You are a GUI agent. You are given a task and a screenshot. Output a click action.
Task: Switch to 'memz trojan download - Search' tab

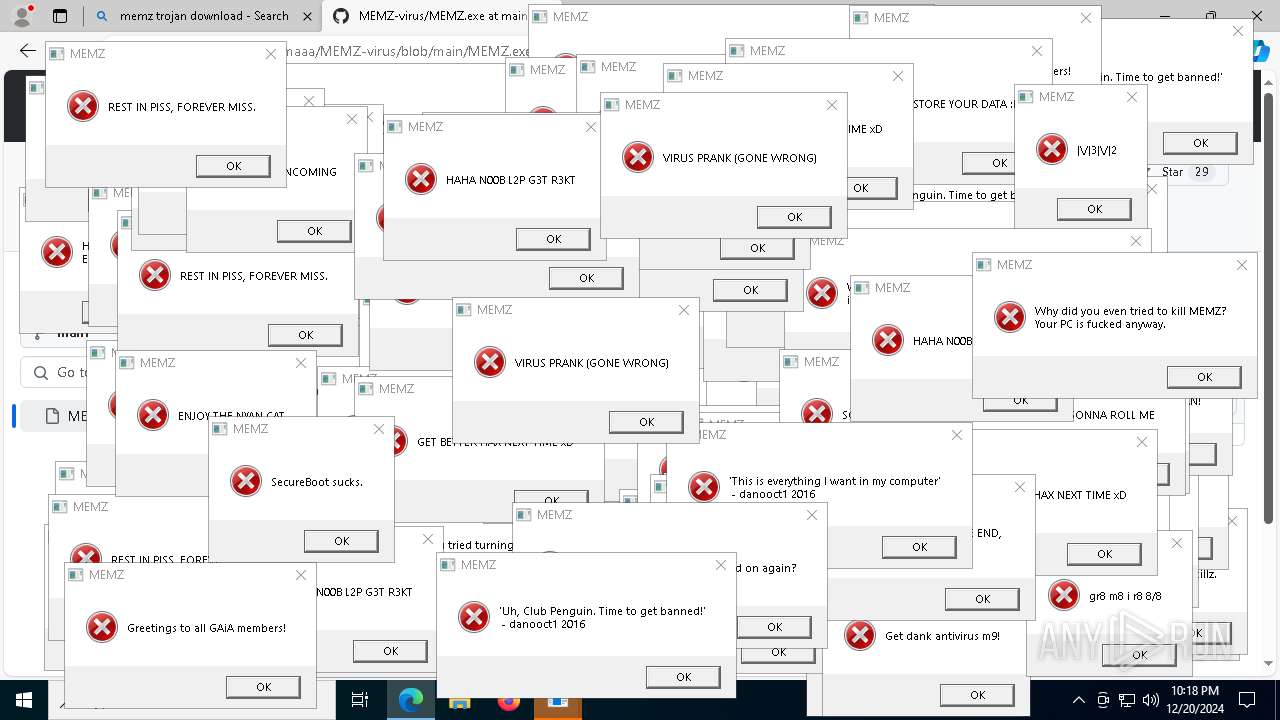[194, 16]
